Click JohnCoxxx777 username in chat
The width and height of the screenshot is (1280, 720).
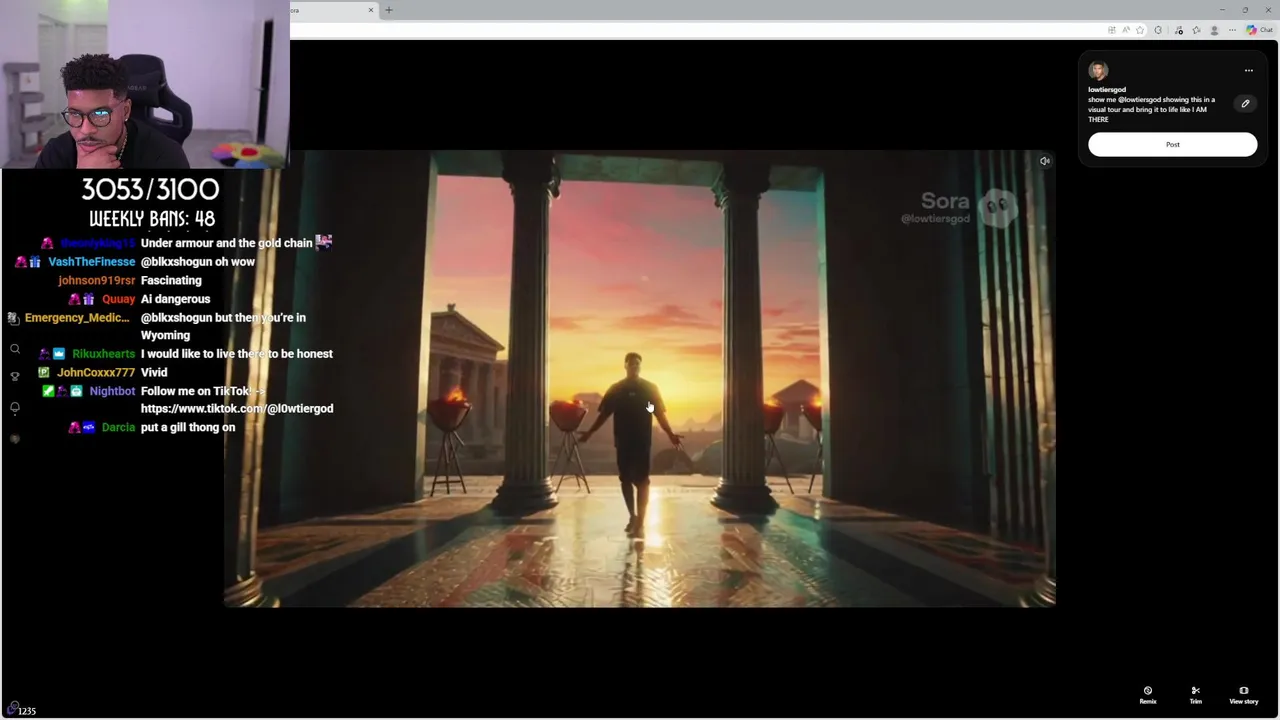tap(96, 373)
